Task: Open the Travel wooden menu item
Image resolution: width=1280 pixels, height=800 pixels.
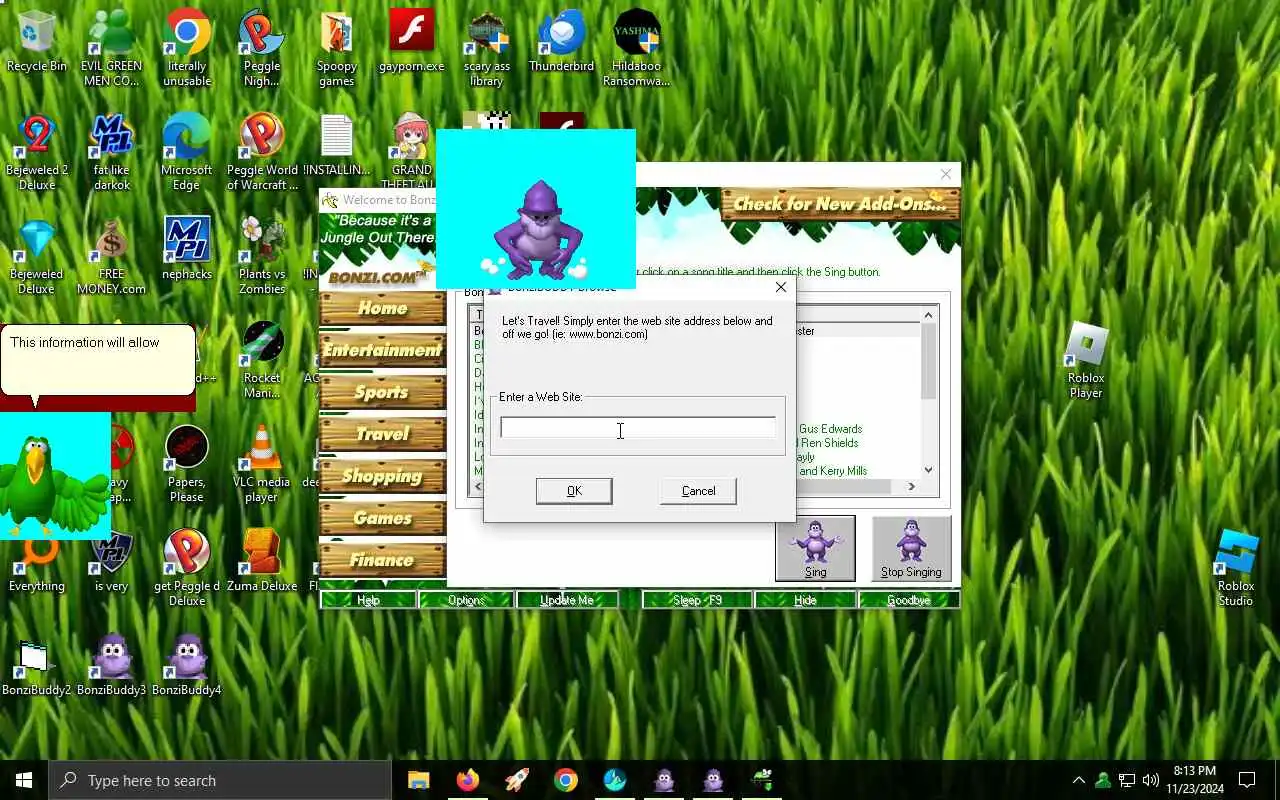Action: click(383, 434)
